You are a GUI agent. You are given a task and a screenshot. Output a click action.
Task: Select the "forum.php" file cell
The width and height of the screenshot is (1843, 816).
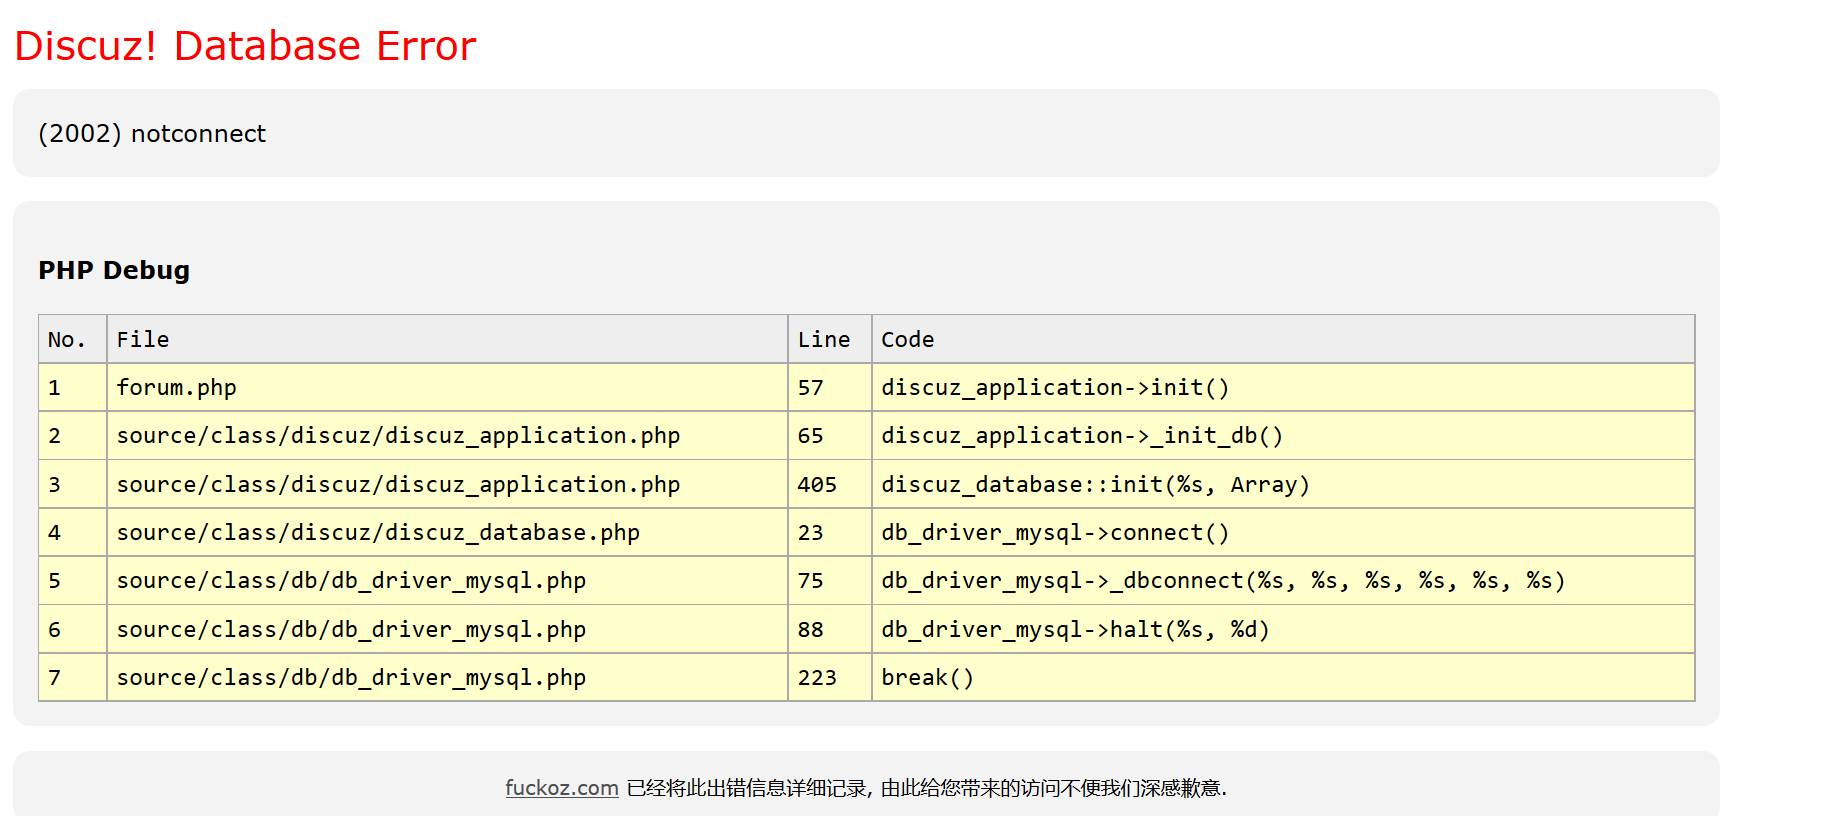[x=447, y=388]
